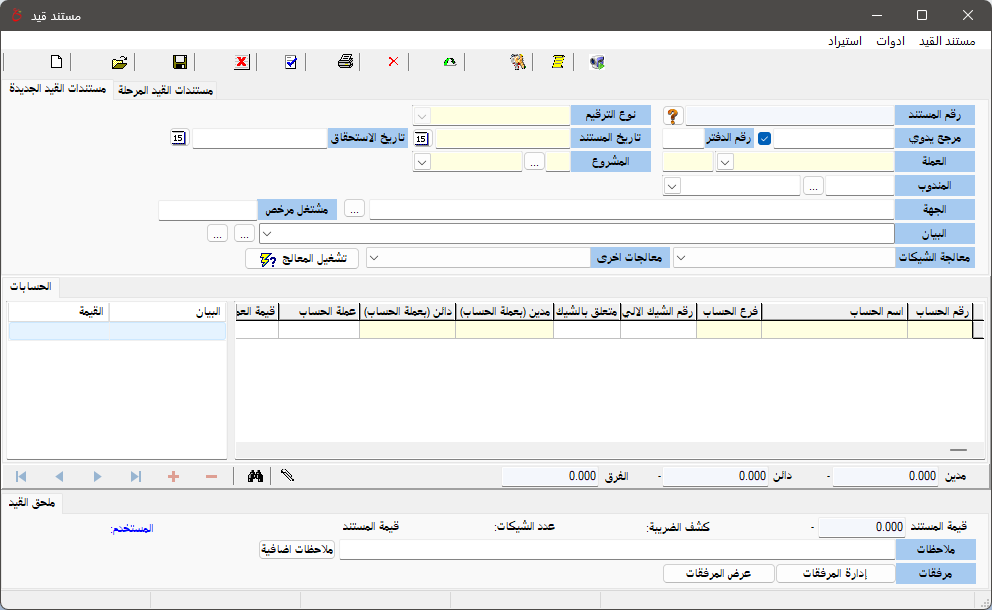Expand the معالجات اخرى dropdown
992x610 pixels.
[x=375, y=258]
